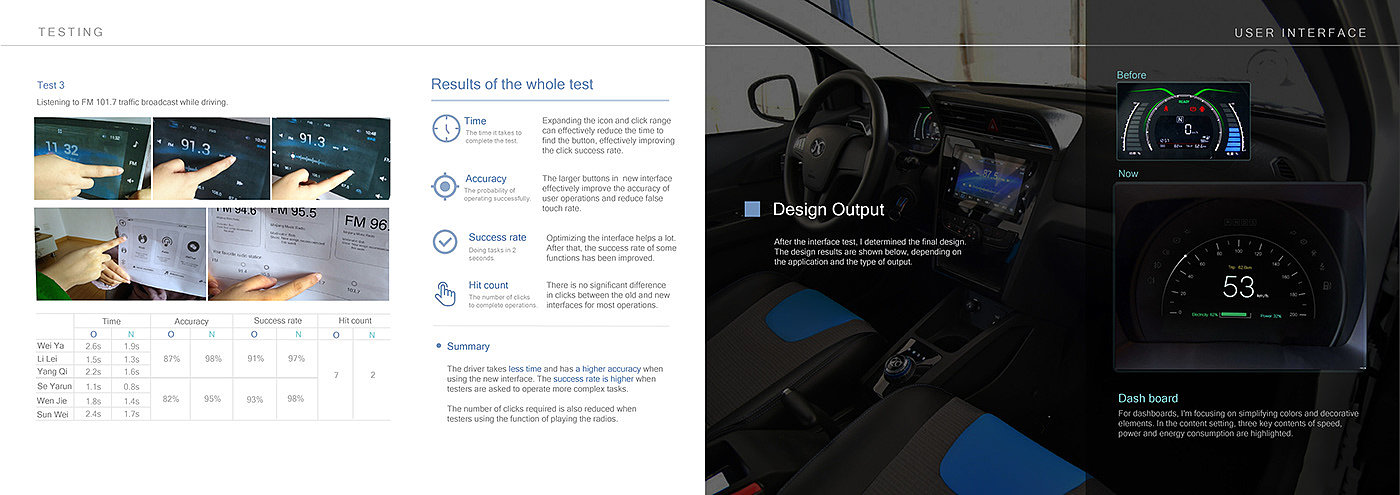Viewport: 1400px width, 495px height.
Task: Click the hit count value 2
Action: [373, 375]
